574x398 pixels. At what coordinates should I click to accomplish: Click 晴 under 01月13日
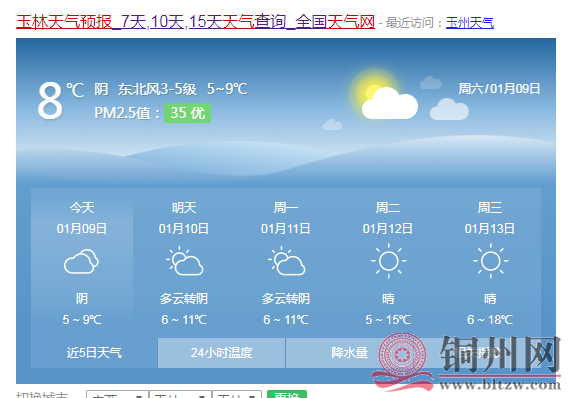[491, 299]
